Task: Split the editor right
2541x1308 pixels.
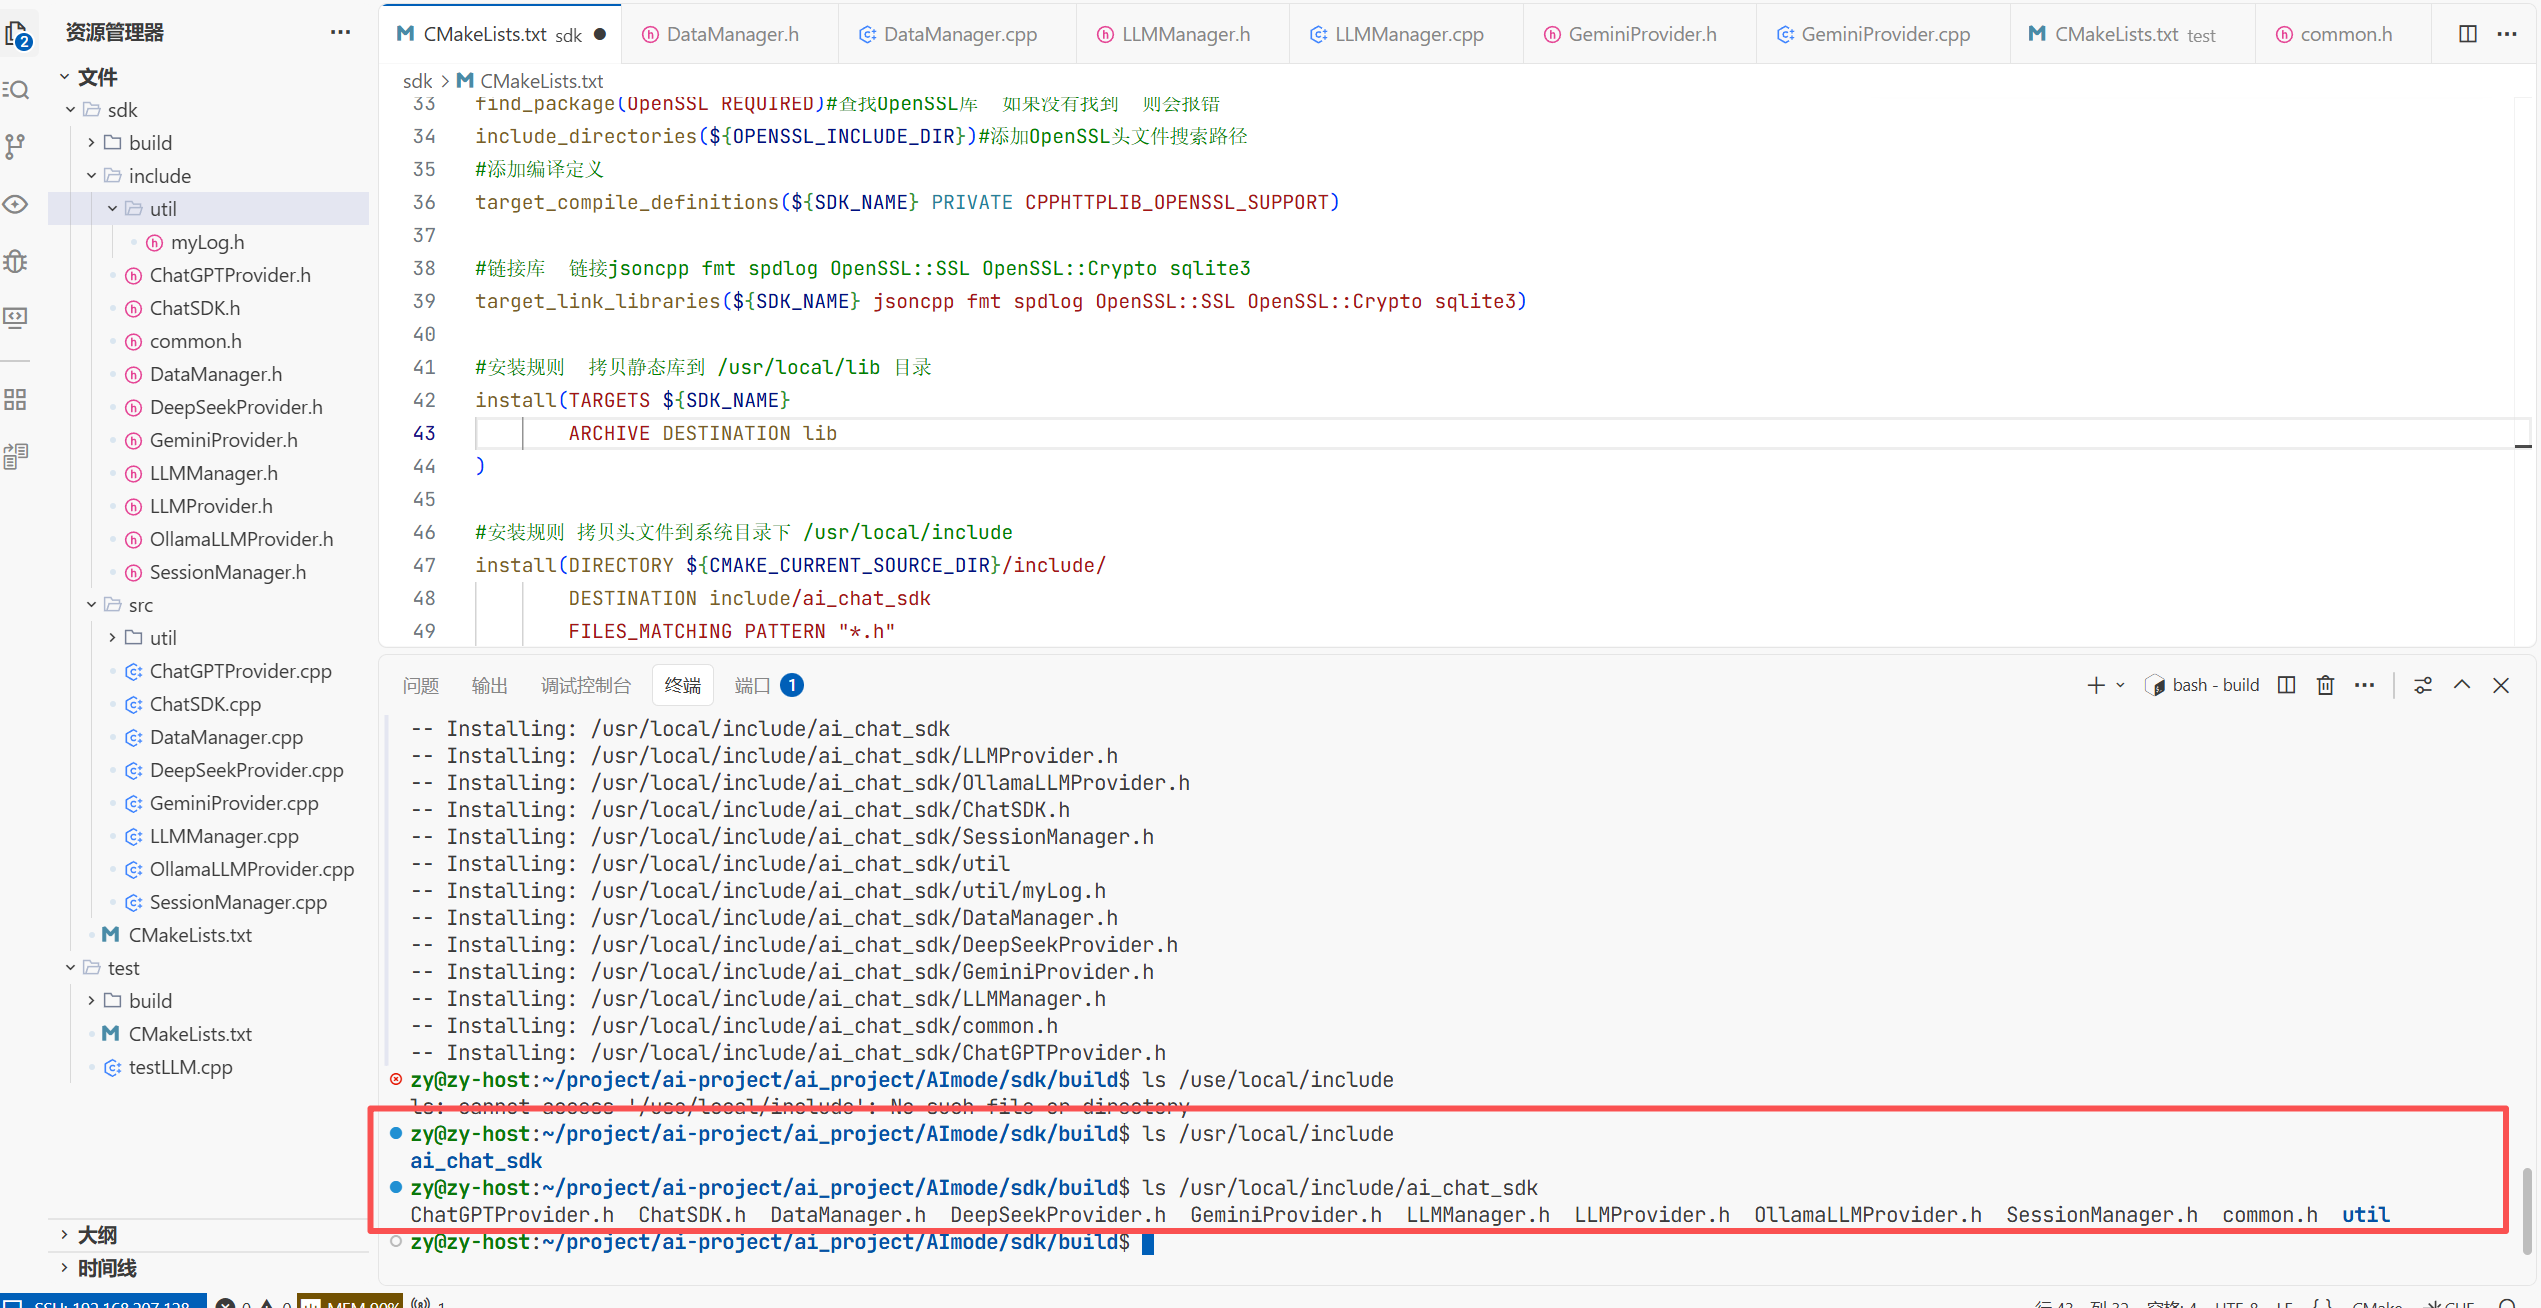Action: click(x=2467, y=34)
